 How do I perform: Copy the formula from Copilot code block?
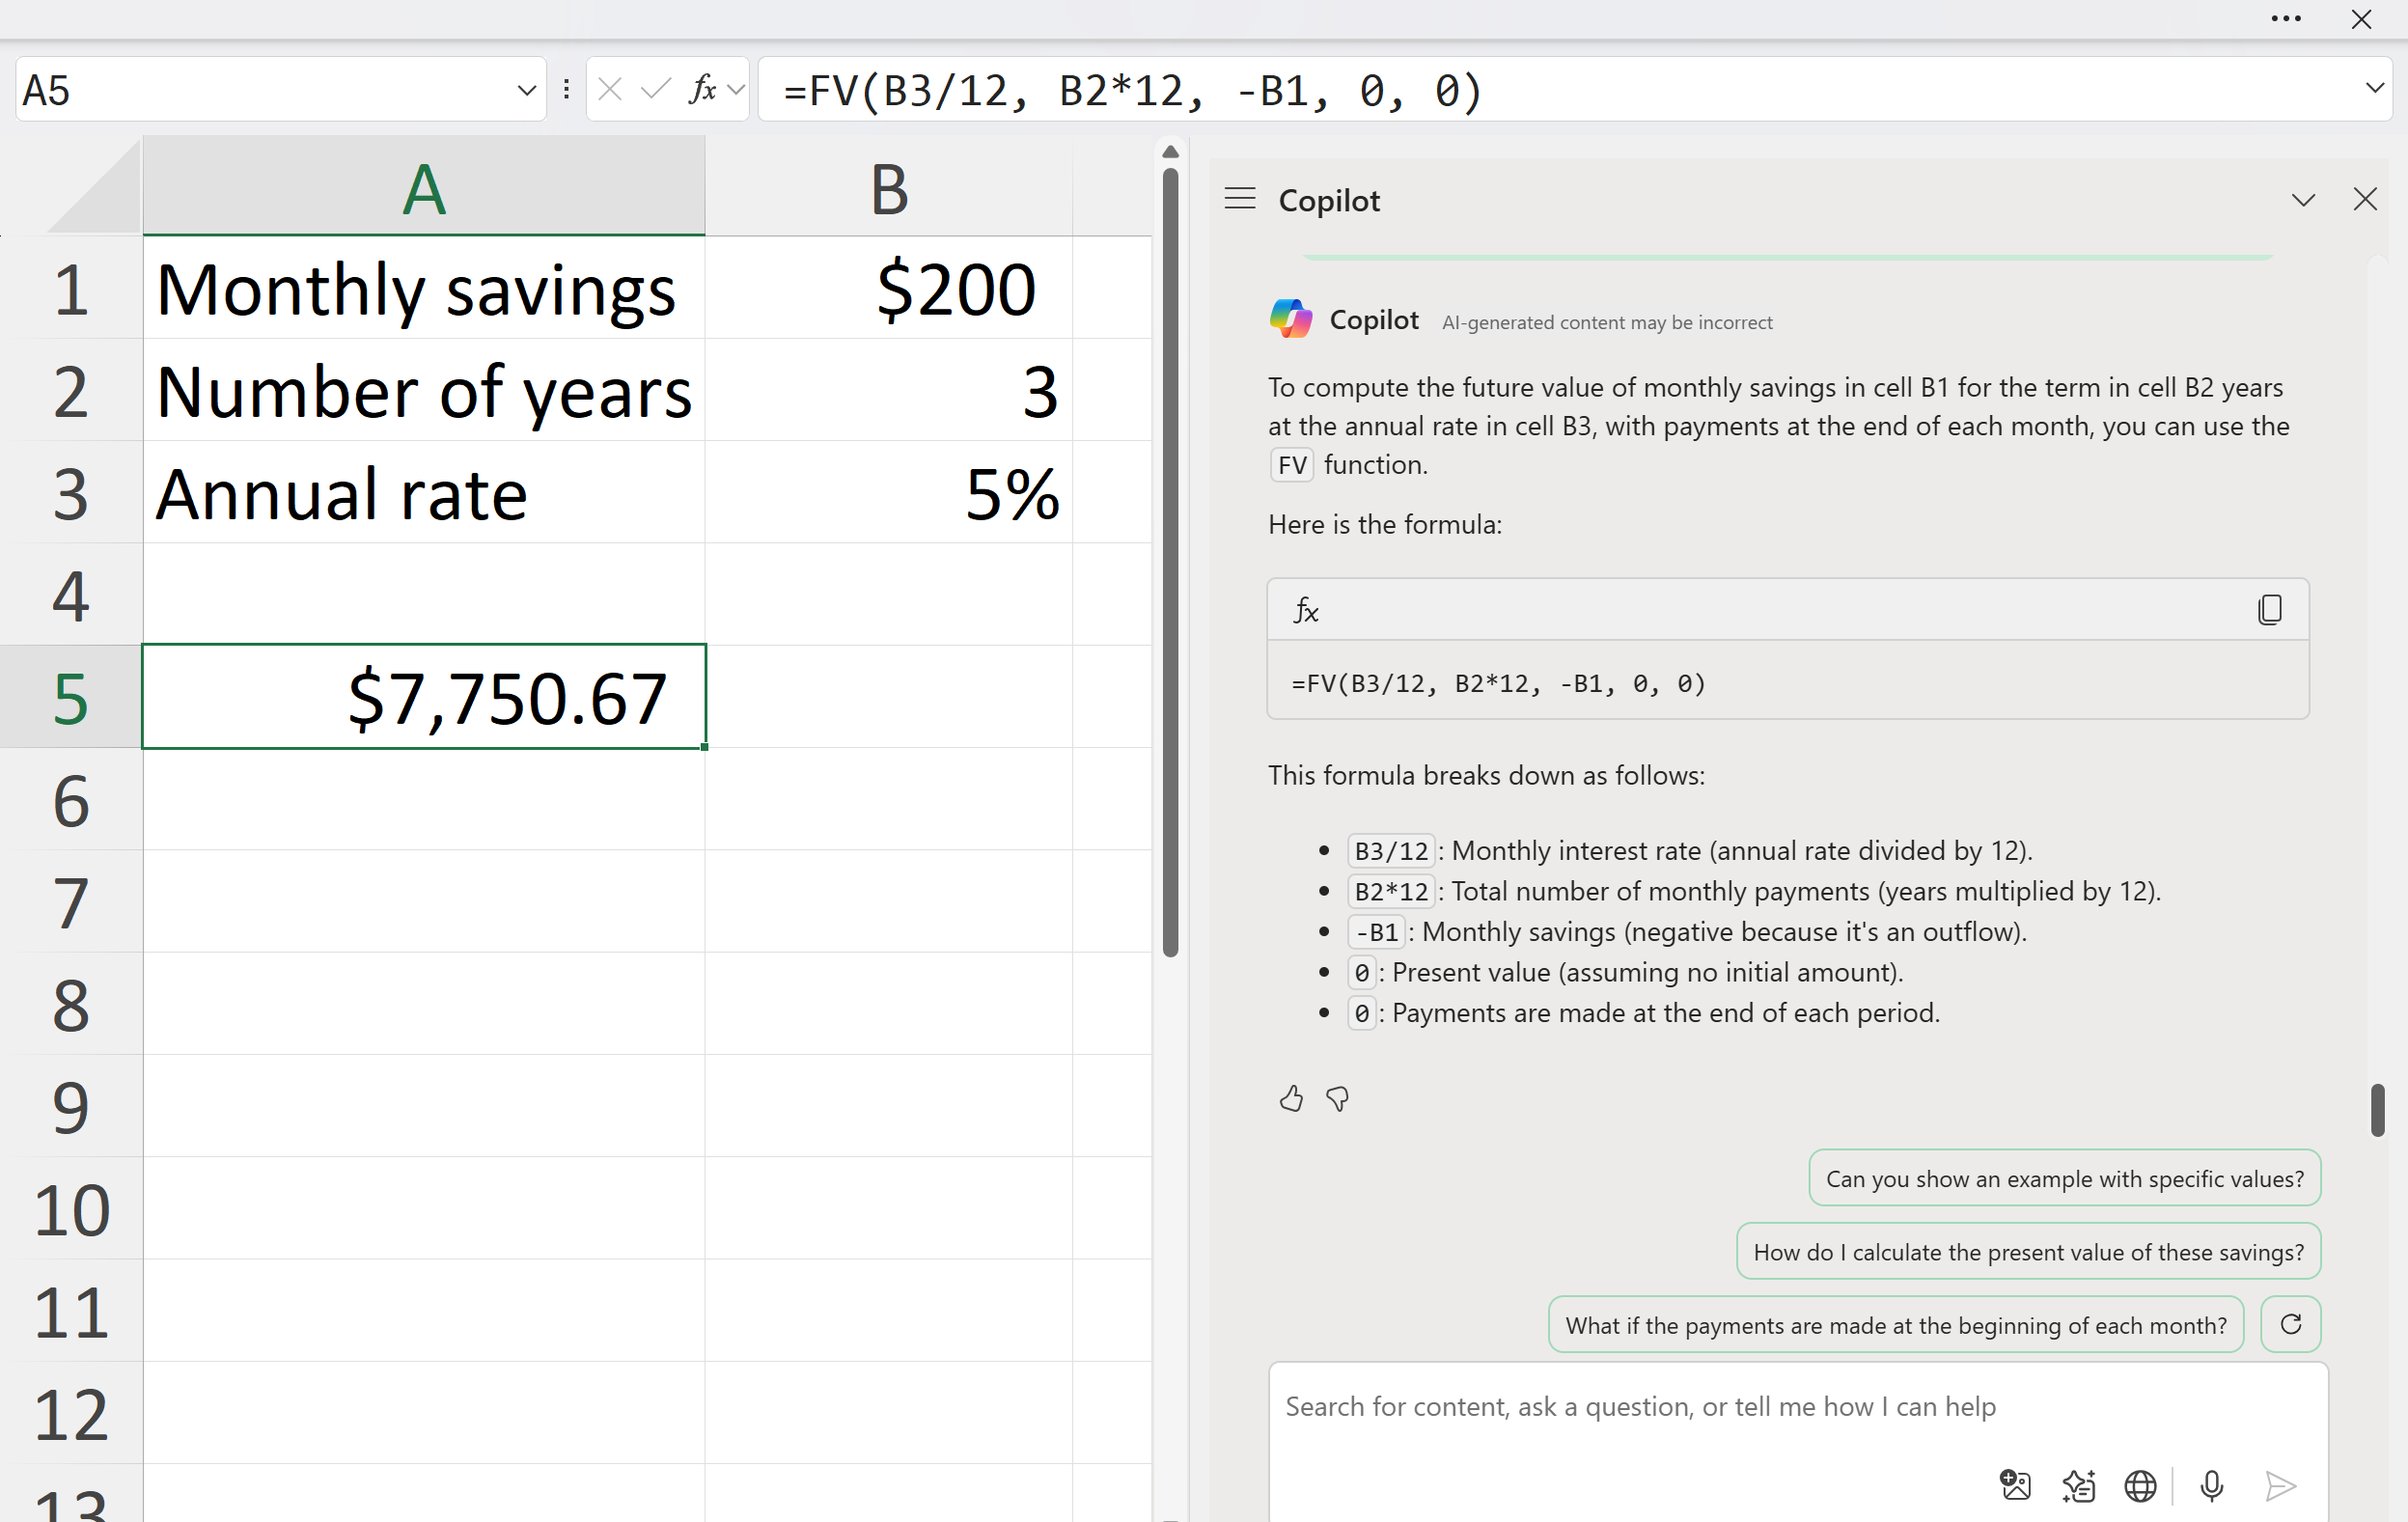pyautogui.click(x=2269, y=609)
